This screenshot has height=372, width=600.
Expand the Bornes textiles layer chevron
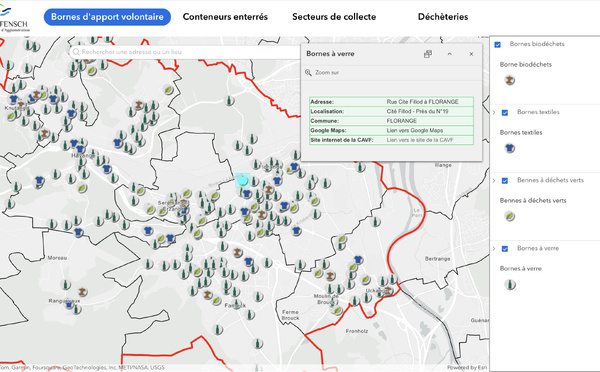(494, 113)
